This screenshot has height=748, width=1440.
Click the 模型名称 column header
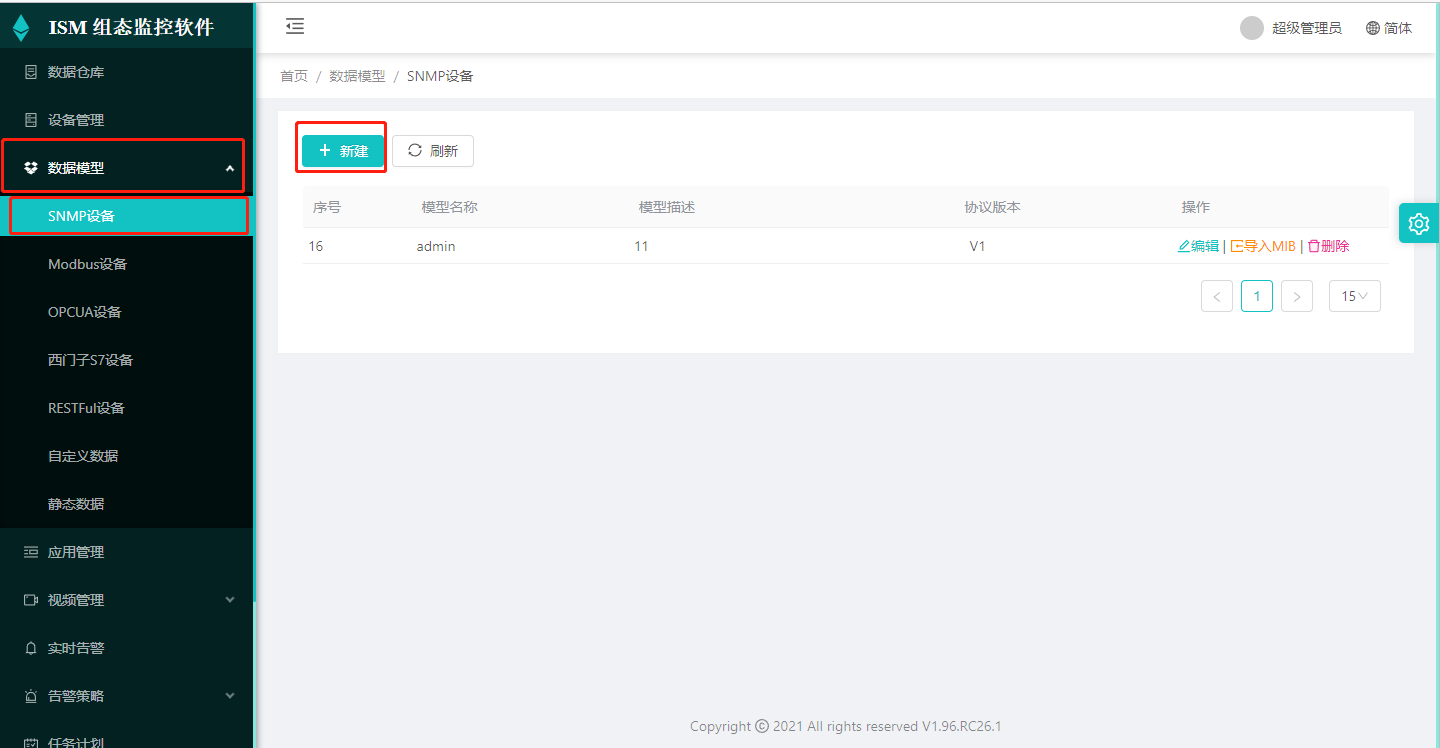(x=449, y=207)
